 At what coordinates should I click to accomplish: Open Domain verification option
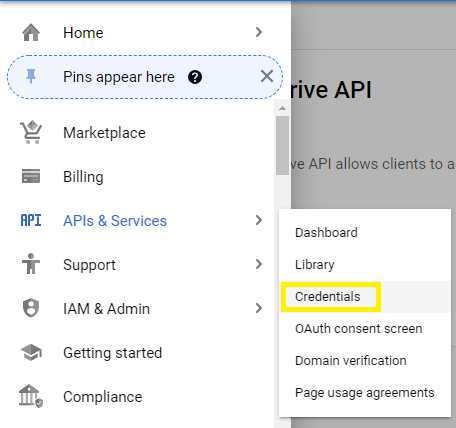coord(351,361)
